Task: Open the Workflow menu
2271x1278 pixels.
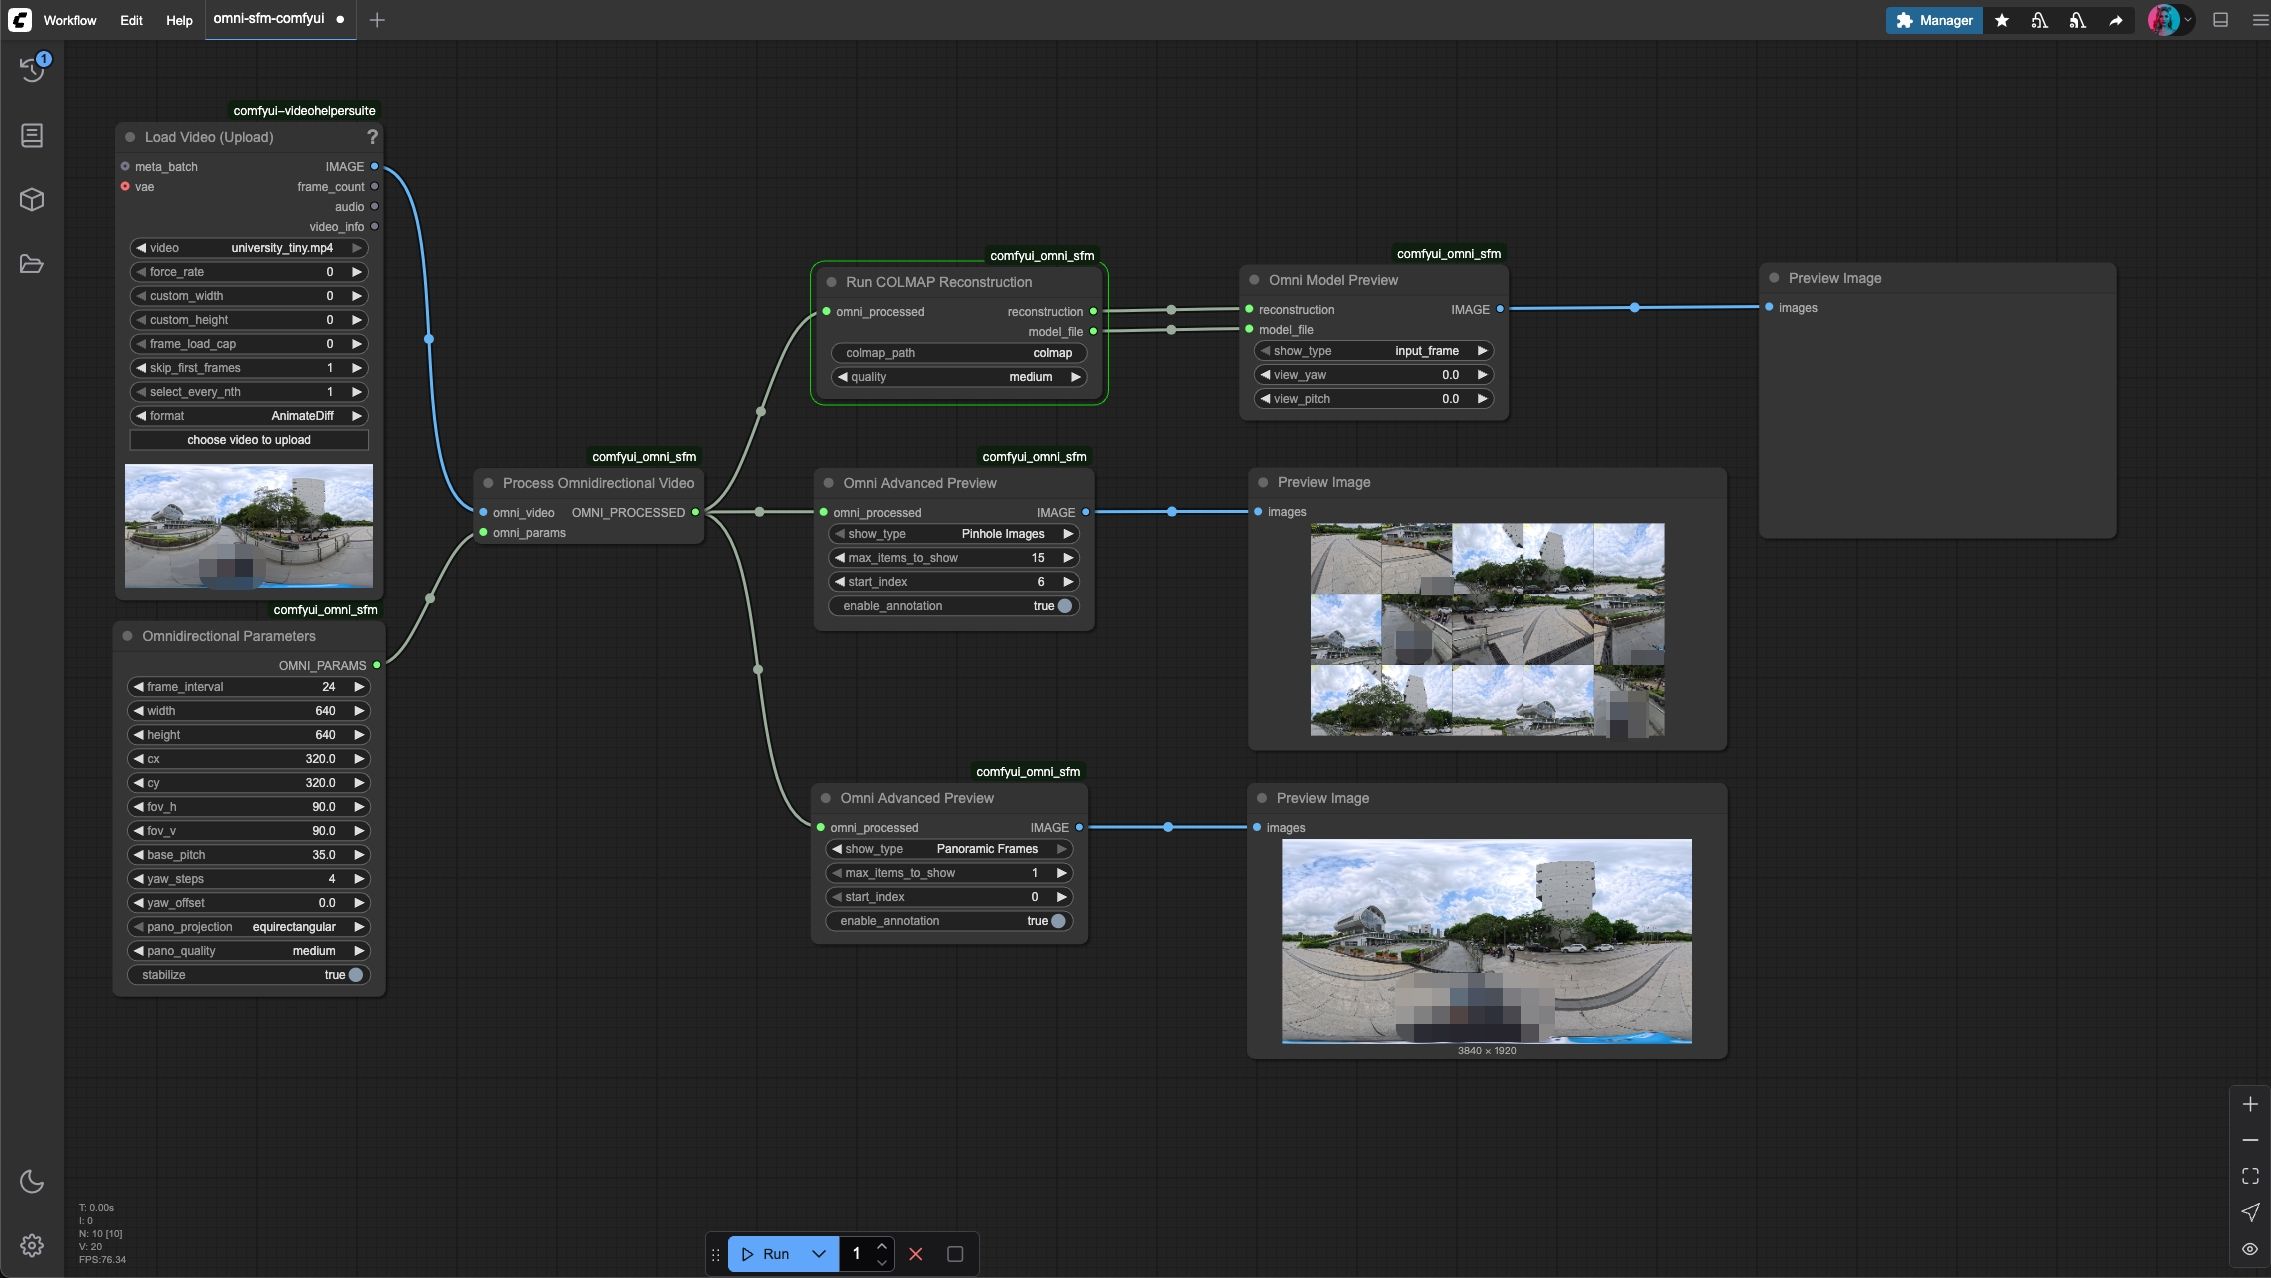Action: coord(70,20)
